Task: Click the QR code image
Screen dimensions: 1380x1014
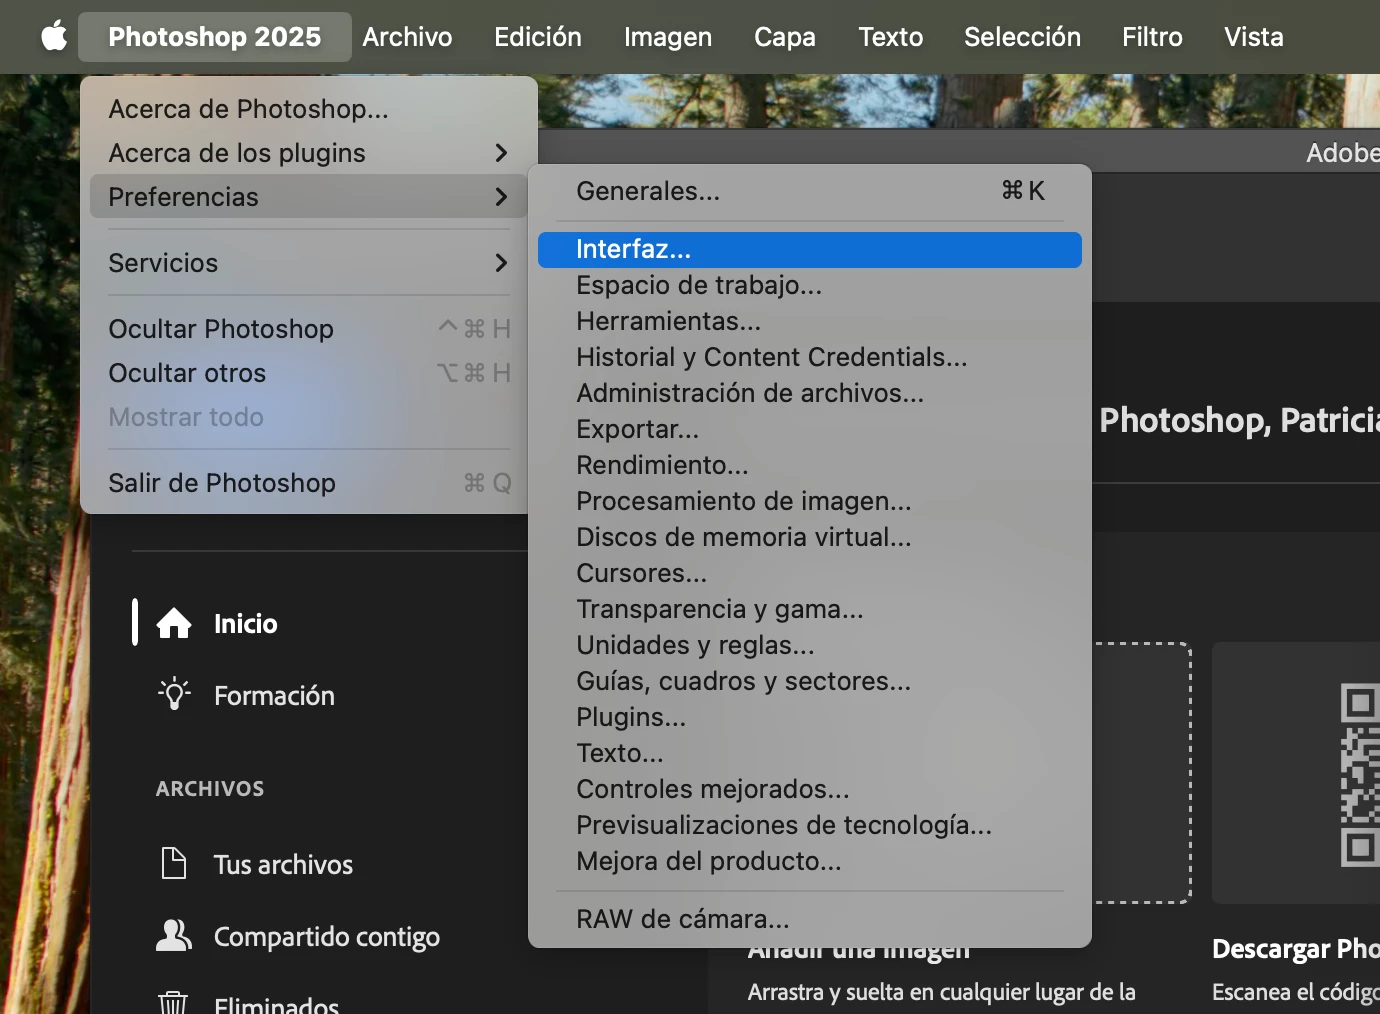Action: click(x=1360, y=775)
